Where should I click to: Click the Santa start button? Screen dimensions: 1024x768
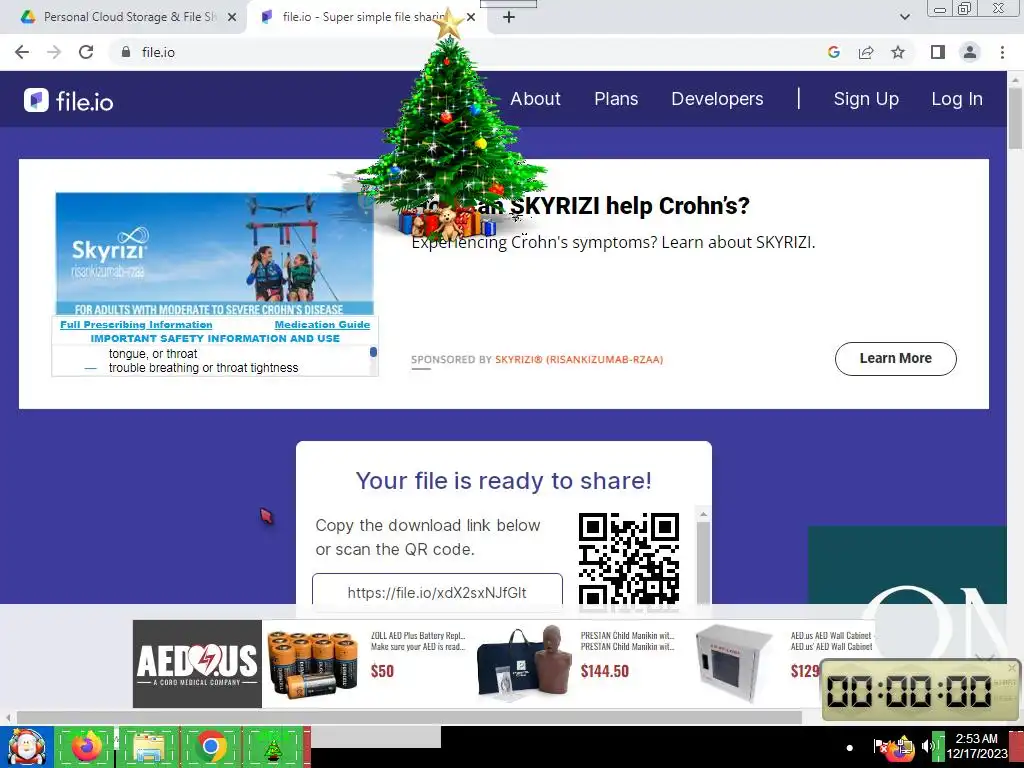click(26, 747)
